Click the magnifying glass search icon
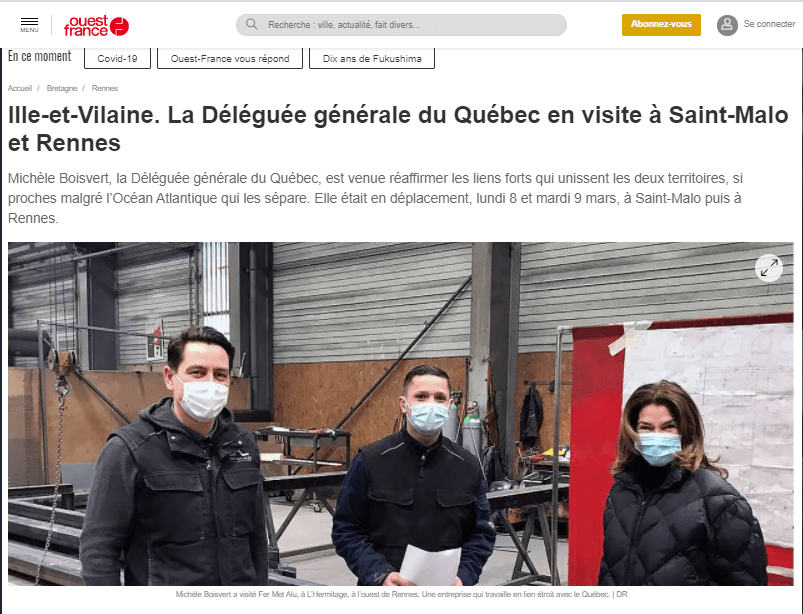Viewport: 803px width, 614px height. [251, 24]
